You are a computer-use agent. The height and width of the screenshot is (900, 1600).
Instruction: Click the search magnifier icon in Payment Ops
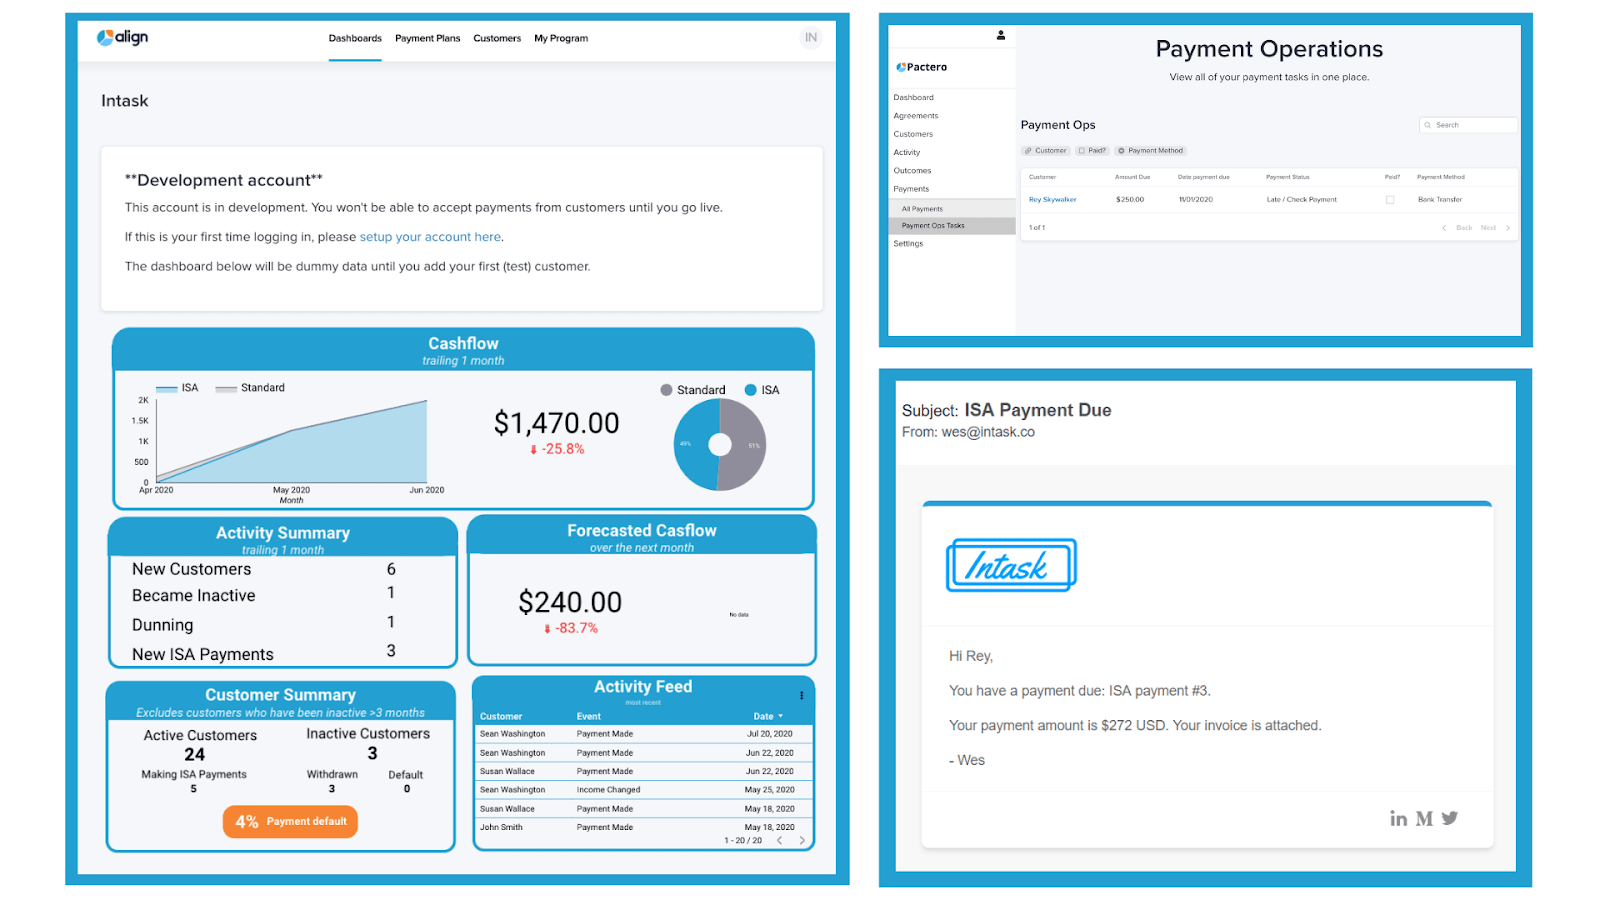click(x=1428, y=125)
